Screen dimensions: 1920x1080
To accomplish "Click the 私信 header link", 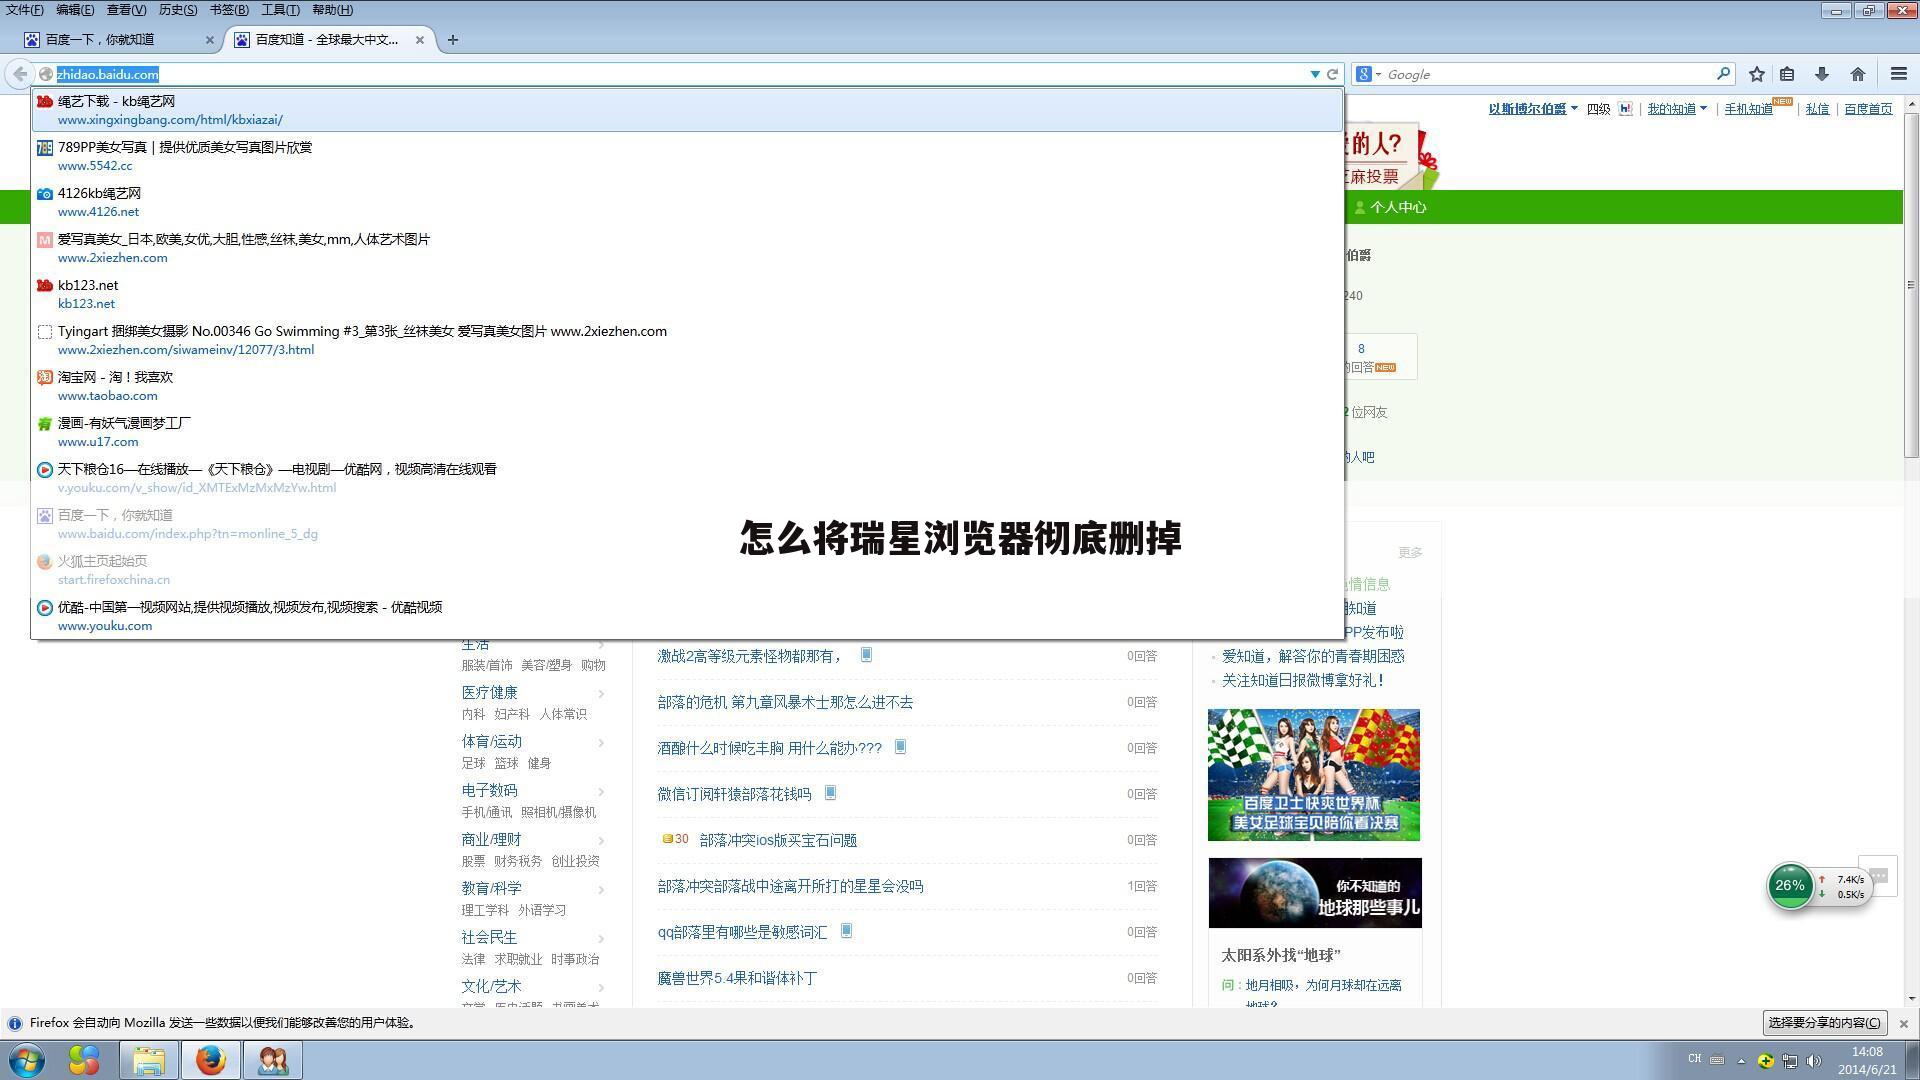I will pyautogui.click(x=1817, y=109).
